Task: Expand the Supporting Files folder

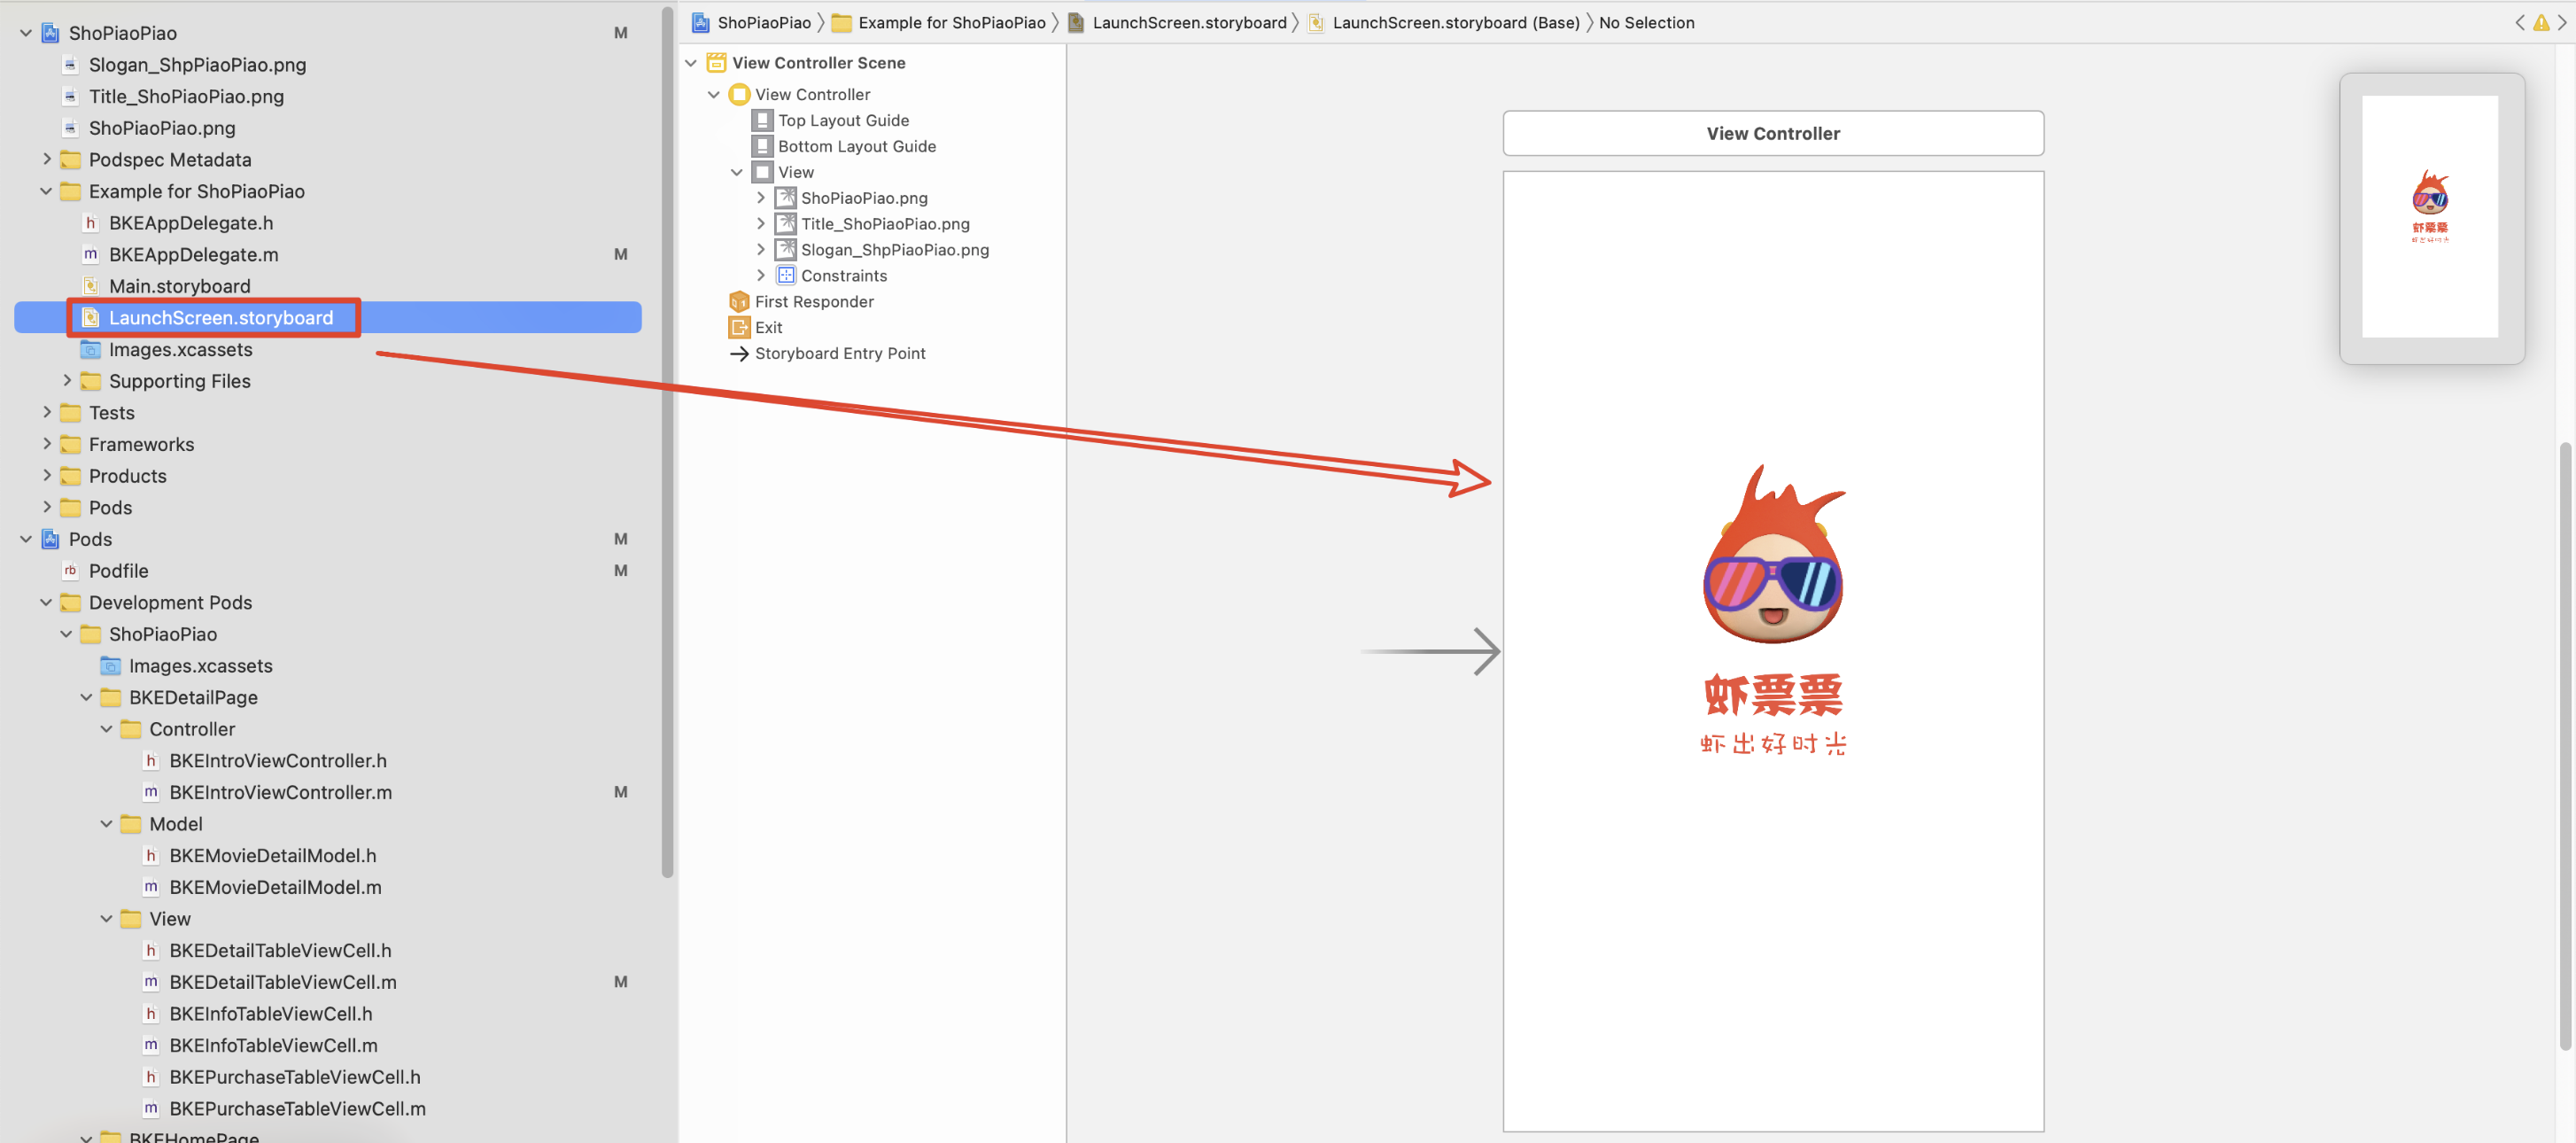Action: (66, 381)
